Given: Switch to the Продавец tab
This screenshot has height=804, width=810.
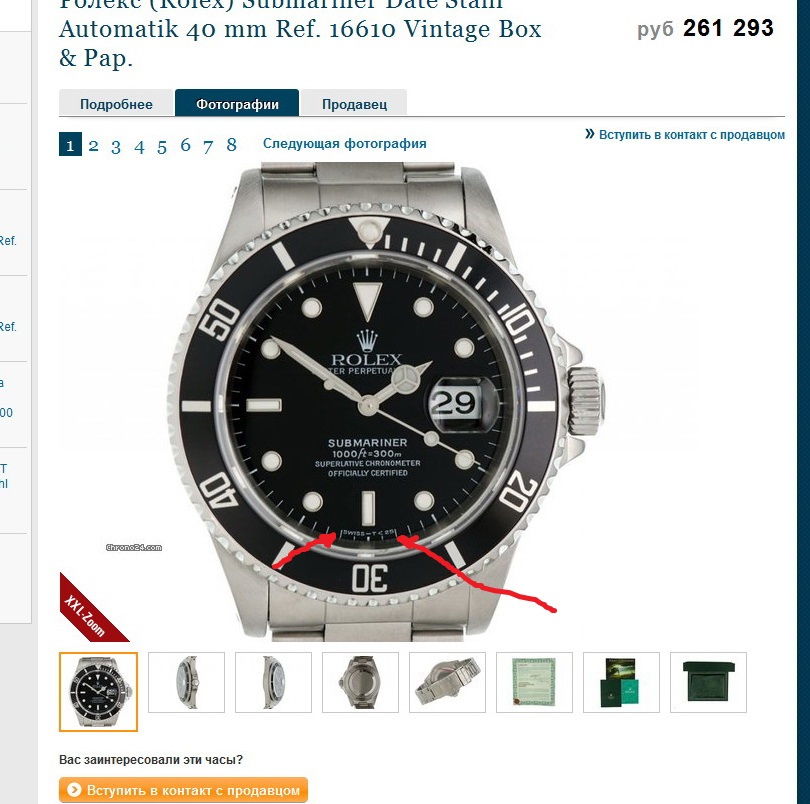Looking at the screenshot, I should point(354,104).
